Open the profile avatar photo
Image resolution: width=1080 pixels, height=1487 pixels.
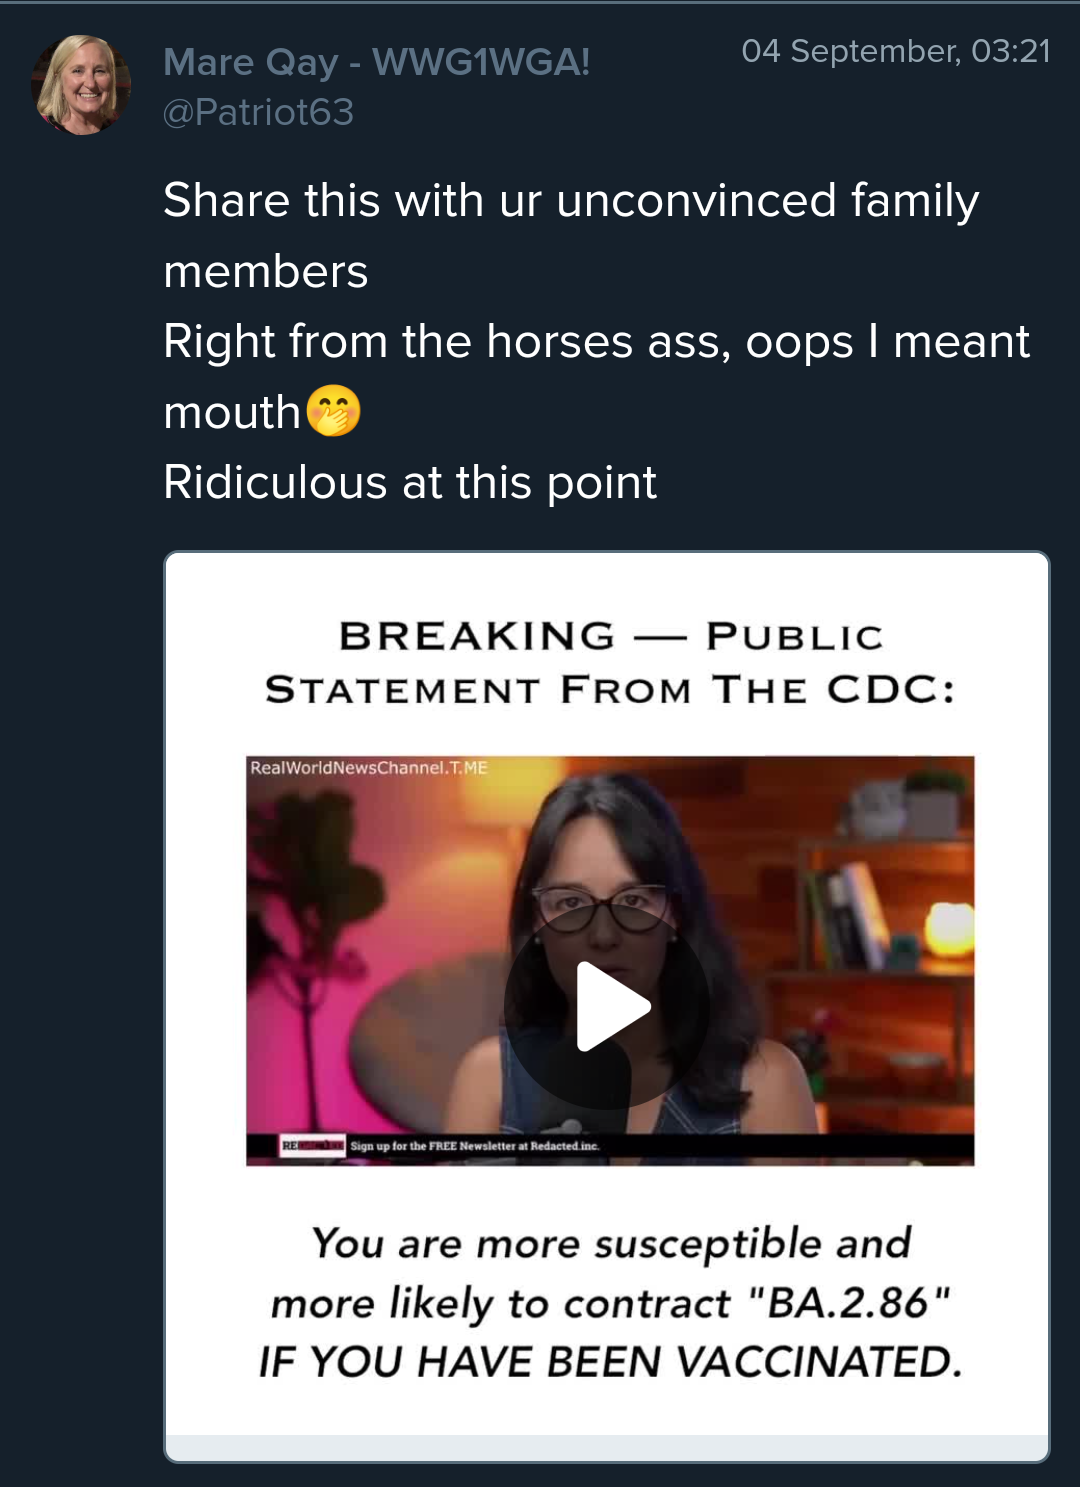[x=81, y=85]
